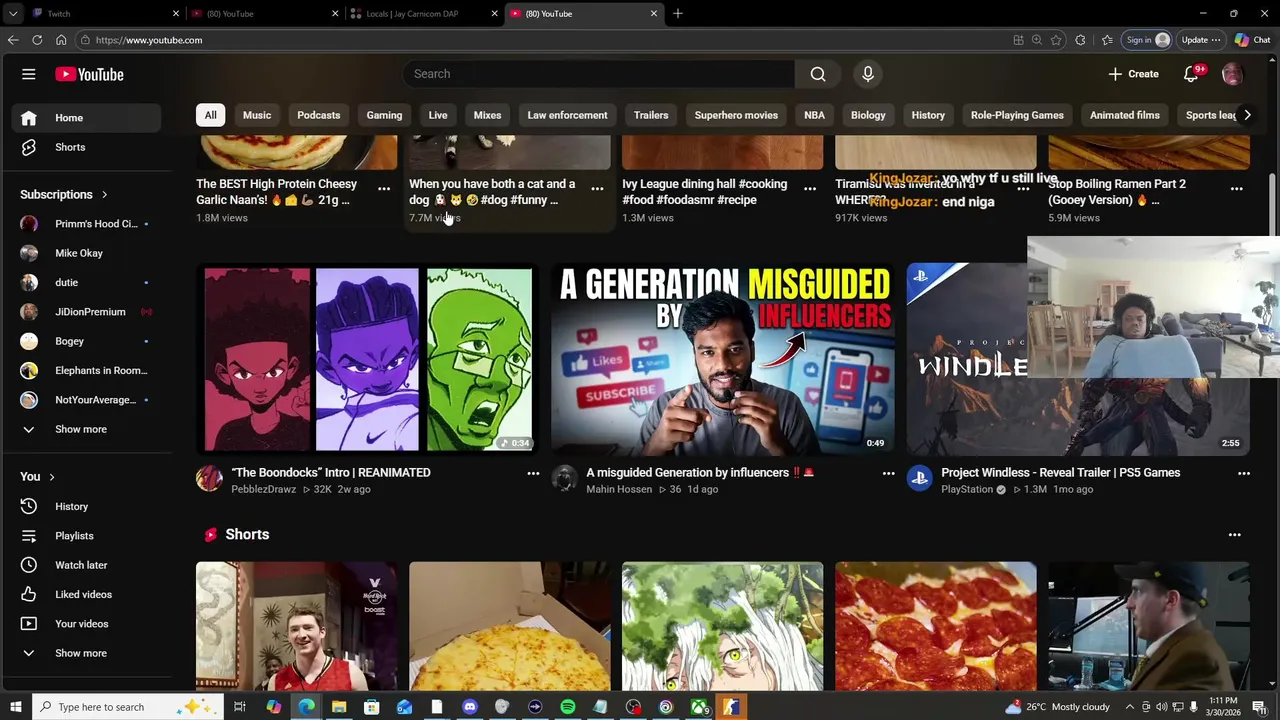Open the Mahin Hossen channel link
Viewport: 1280px width, 720px height.
point(619,490)
